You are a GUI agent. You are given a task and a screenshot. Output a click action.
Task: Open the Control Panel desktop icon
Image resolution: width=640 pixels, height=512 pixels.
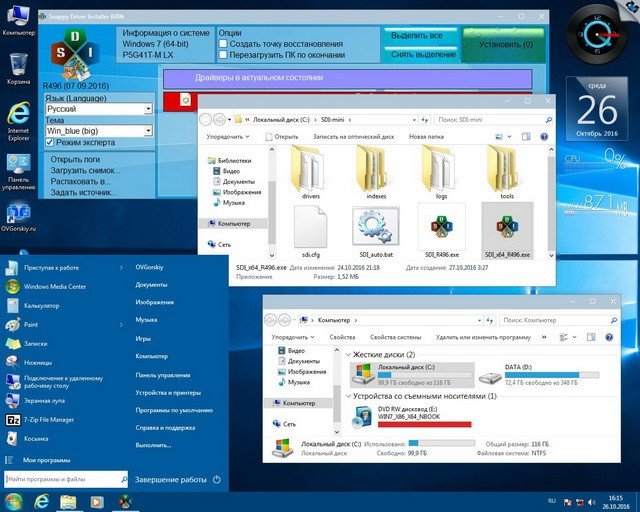point(18,172)
